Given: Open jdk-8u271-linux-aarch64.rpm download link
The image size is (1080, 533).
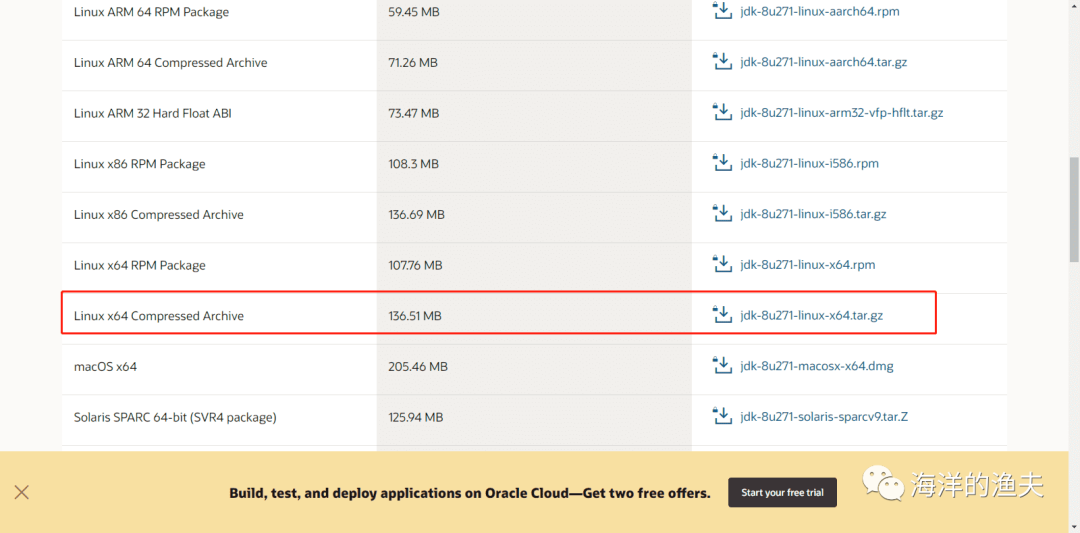Looking at the screenshot, I should click(820, 12).
